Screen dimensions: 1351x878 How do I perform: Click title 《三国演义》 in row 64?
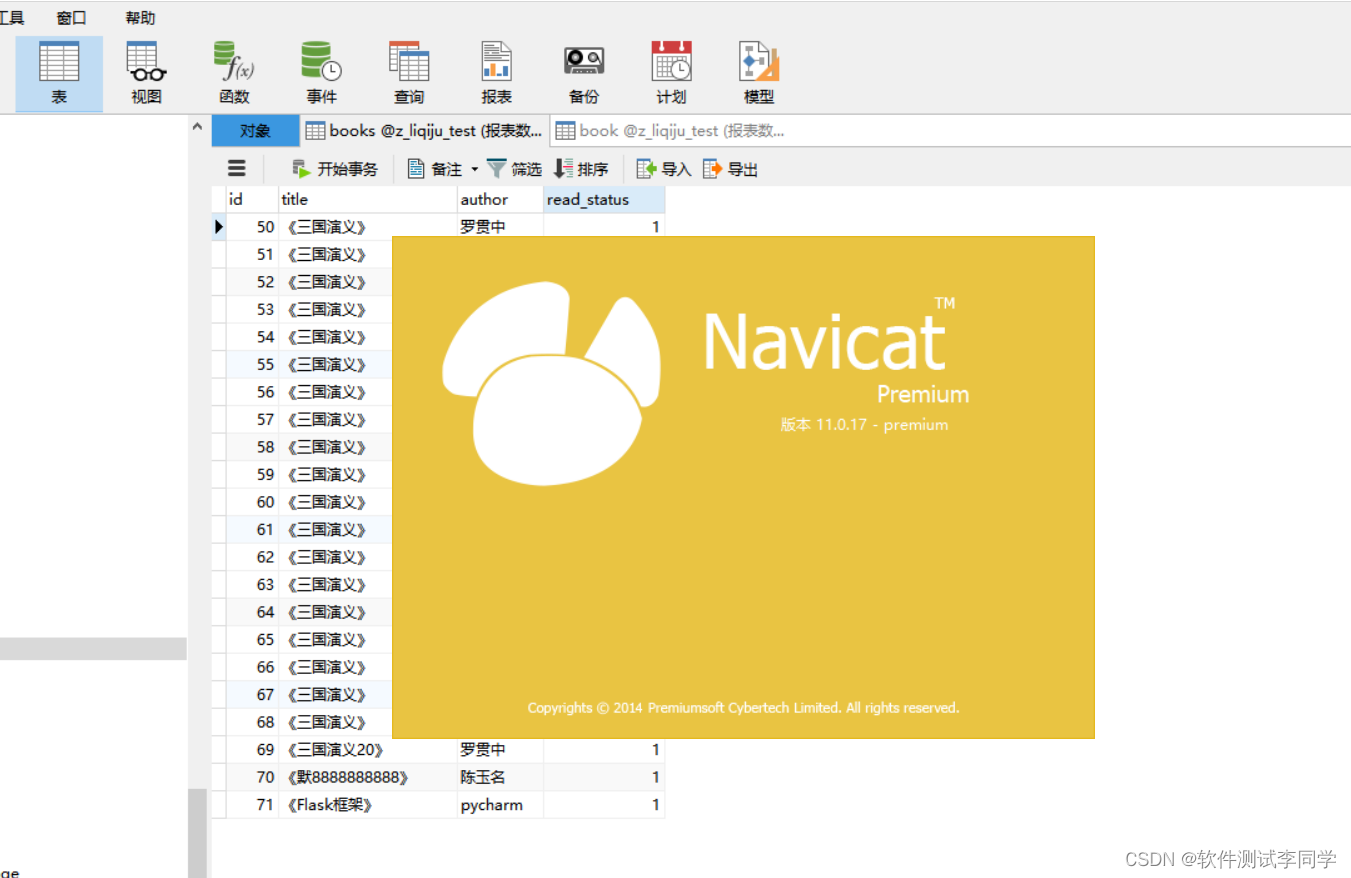(335, 612)
